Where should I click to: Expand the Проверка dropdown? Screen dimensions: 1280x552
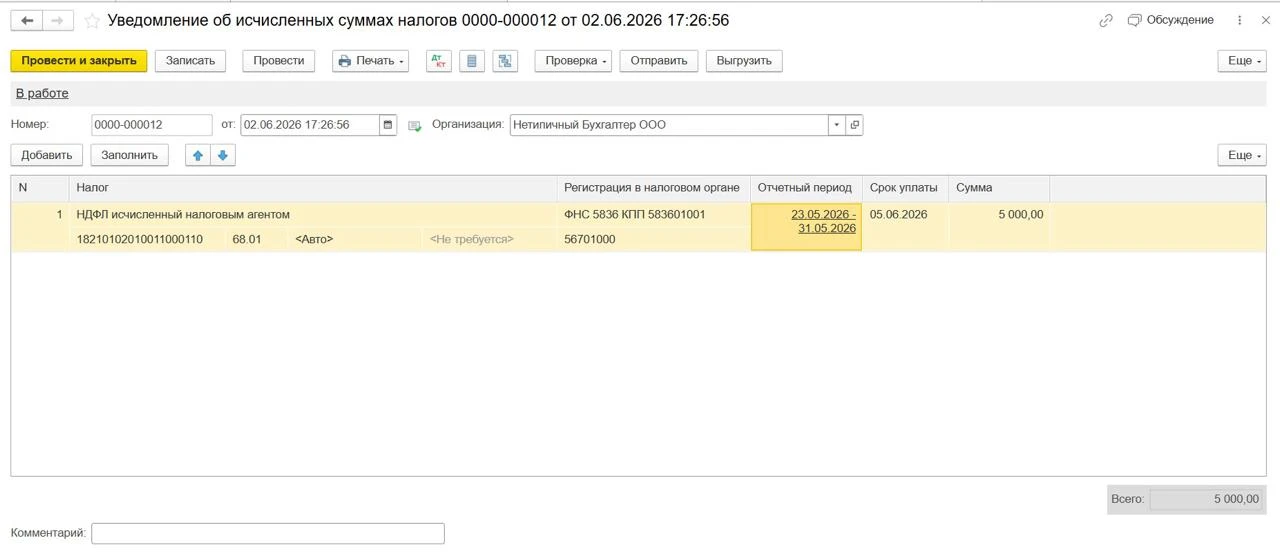click(573, 61)
